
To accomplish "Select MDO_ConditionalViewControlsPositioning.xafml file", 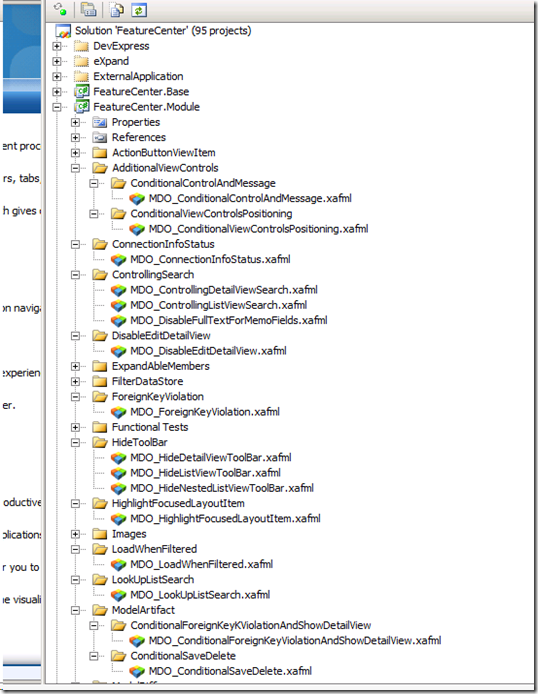I will tap(258, 229).
